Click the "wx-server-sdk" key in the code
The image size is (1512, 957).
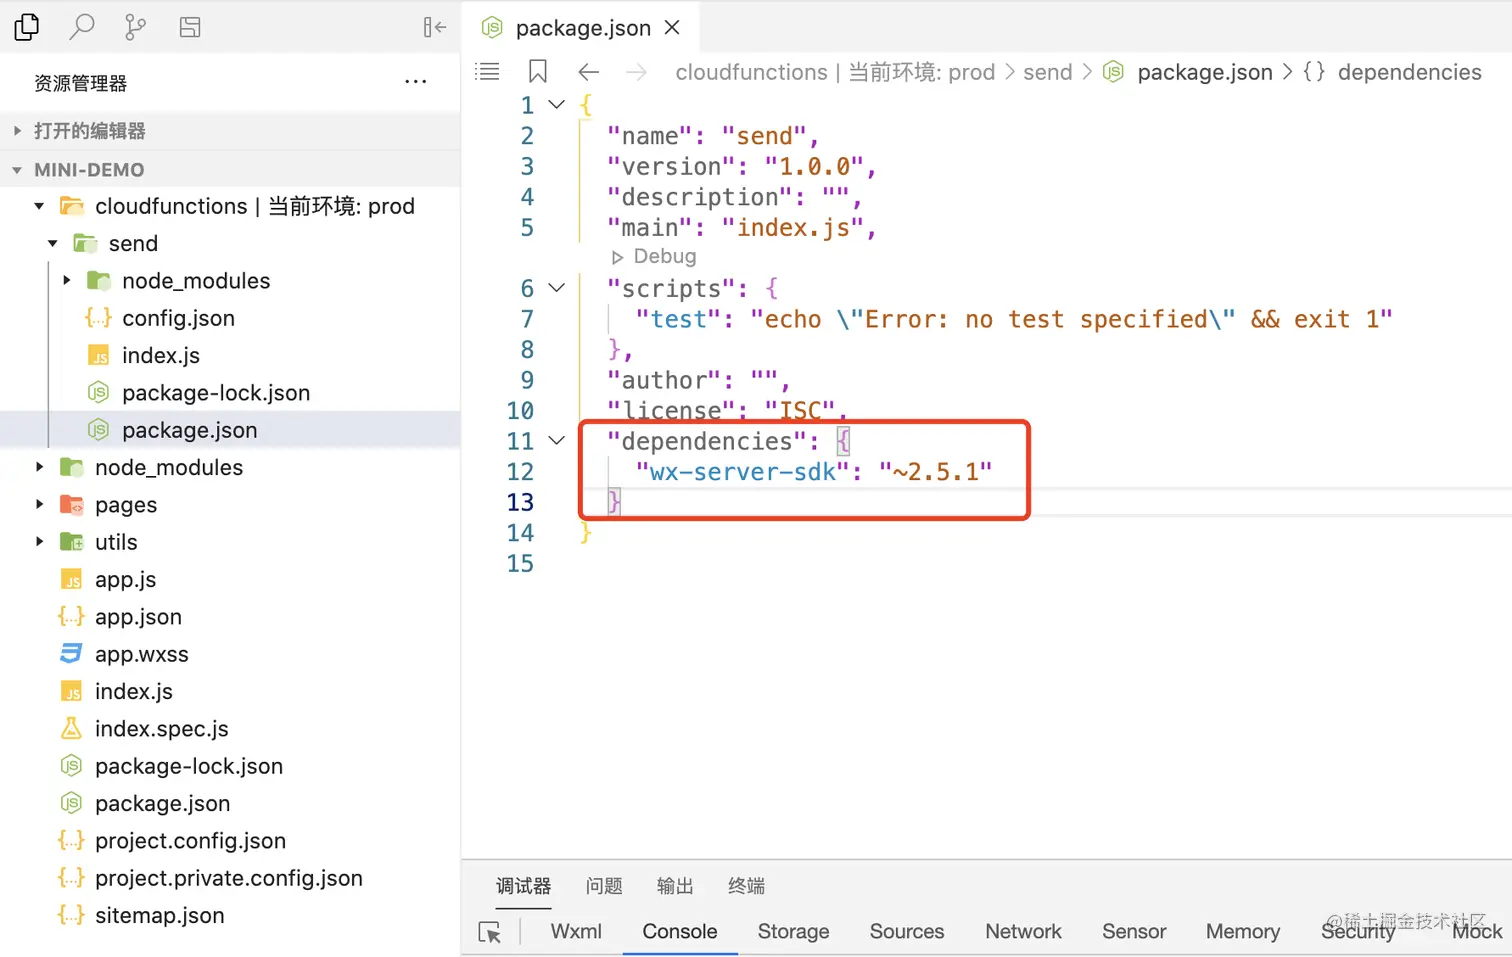(x=743, y=471)
